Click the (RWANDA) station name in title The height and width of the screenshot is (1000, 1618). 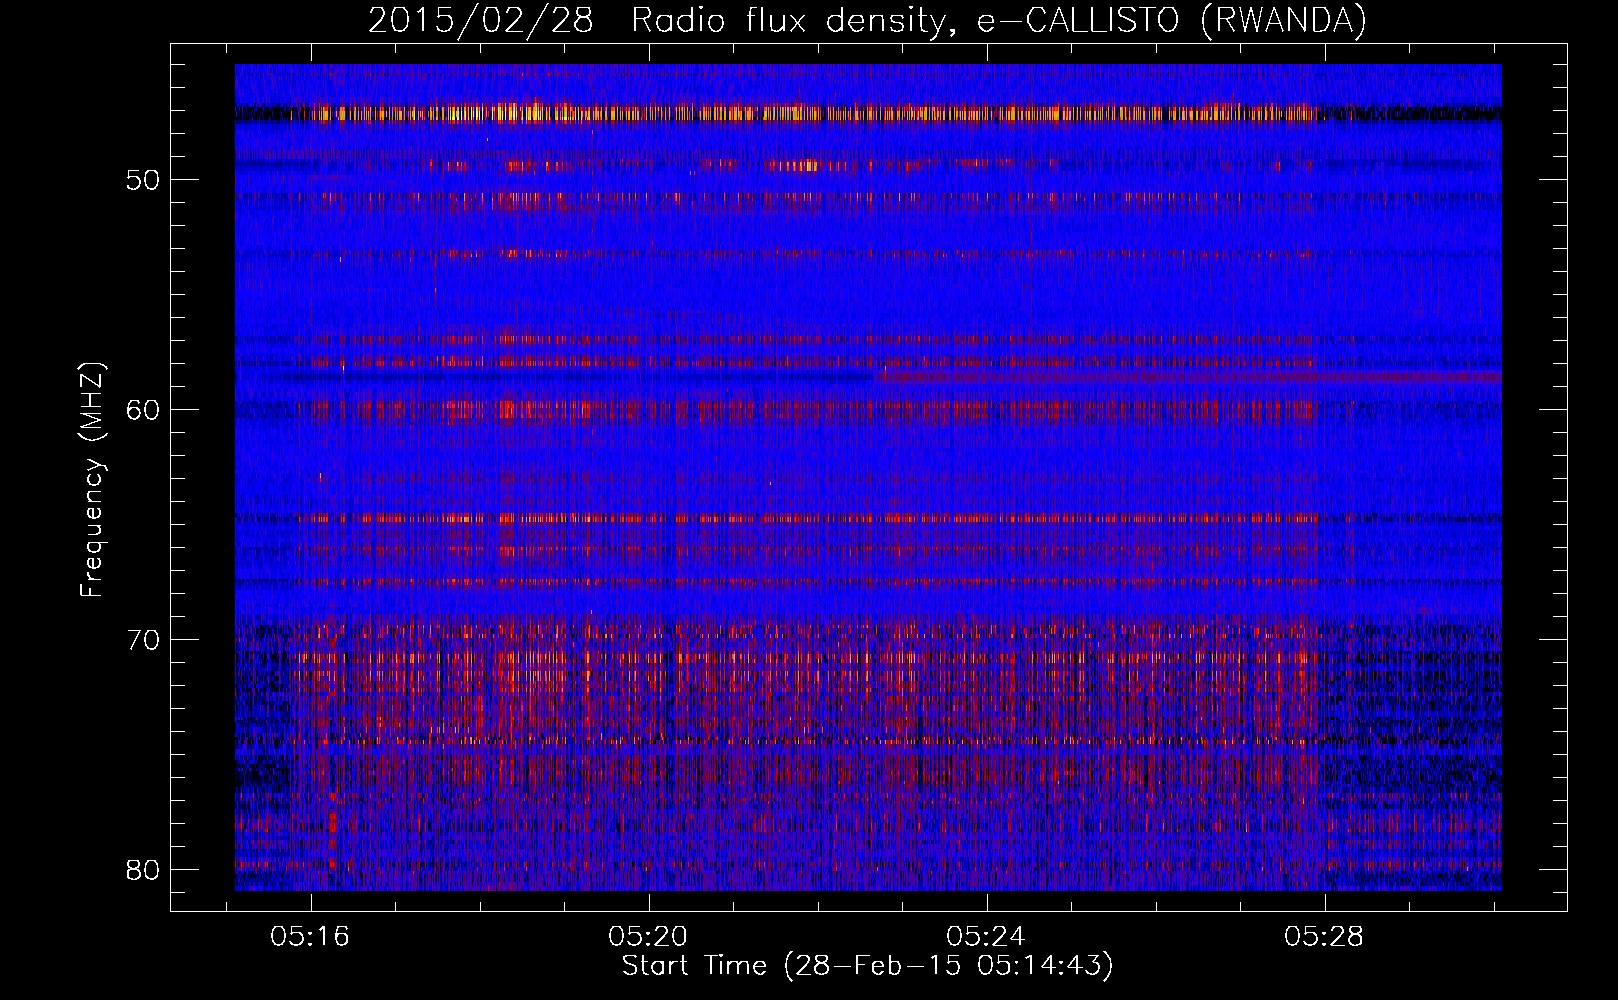coord(1282,21)
